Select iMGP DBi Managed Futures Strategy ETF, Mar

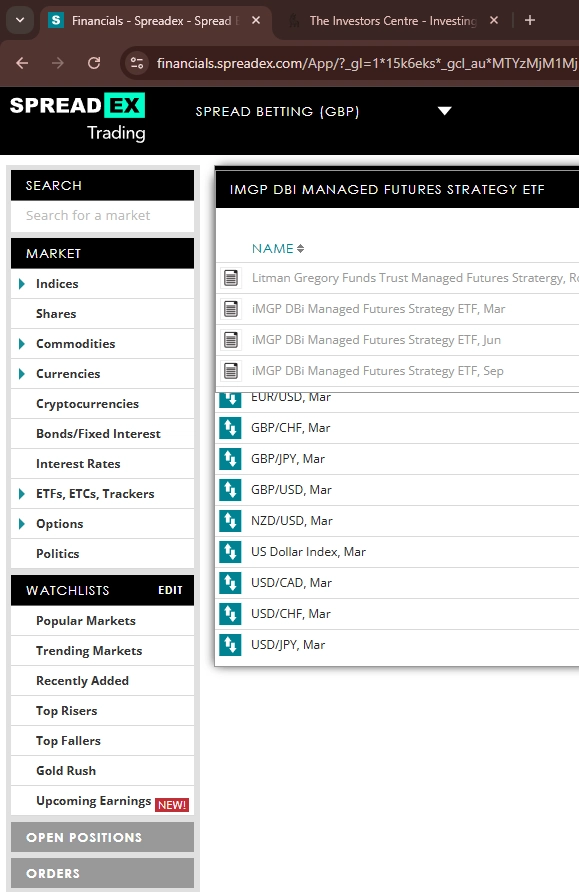(x=378, y=309)
